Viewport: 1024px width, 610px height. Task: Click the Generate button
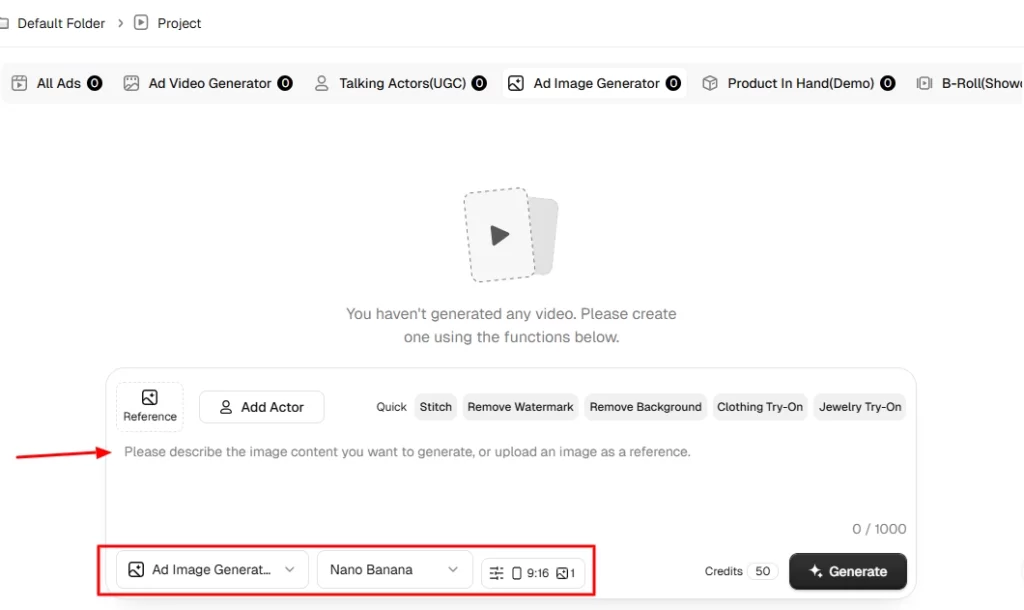point(848,571)
